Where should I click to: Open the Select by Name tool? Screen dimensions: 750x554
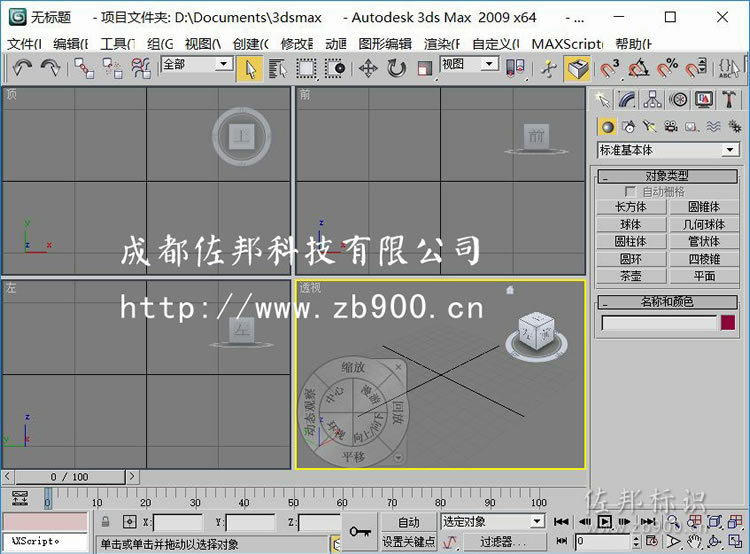(277, 68)
